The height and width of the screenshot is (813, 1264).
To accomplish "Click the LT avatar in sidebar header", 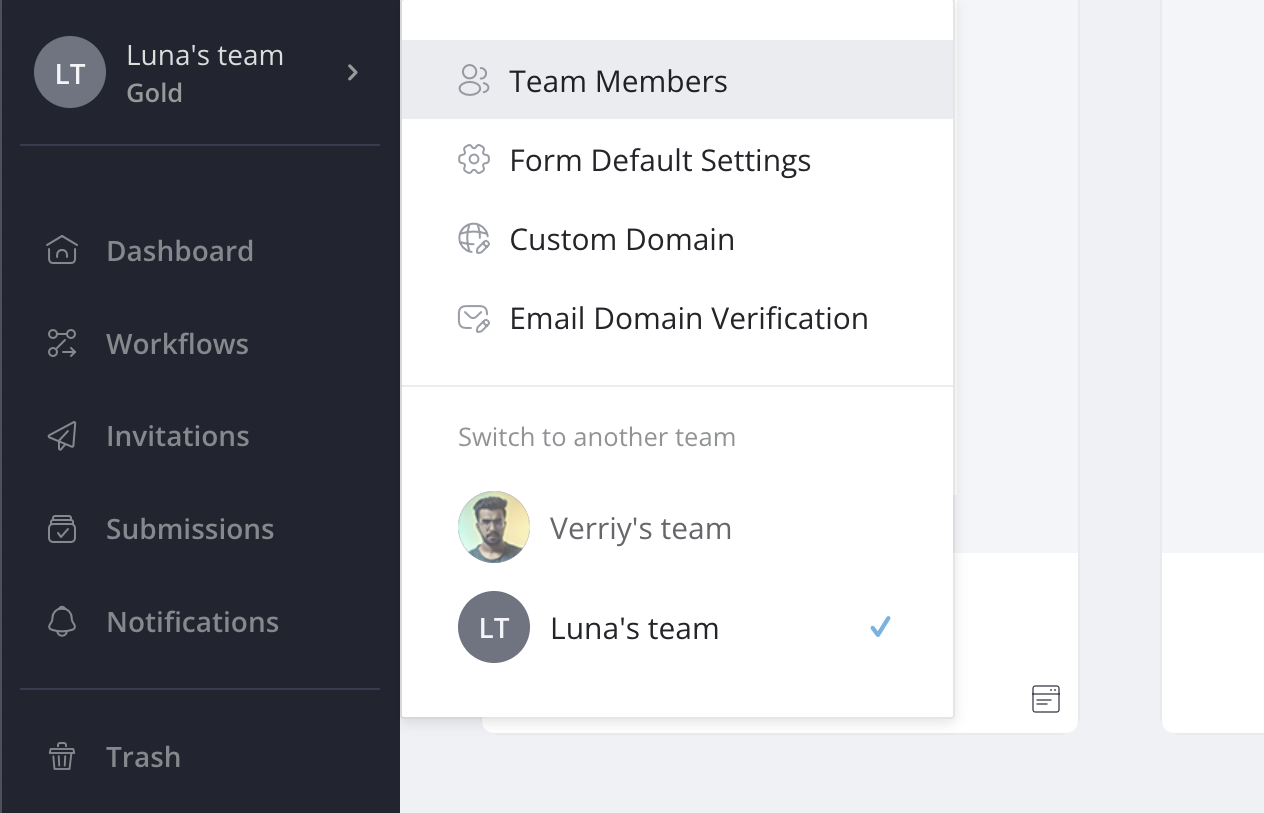I will pos(70,72).
